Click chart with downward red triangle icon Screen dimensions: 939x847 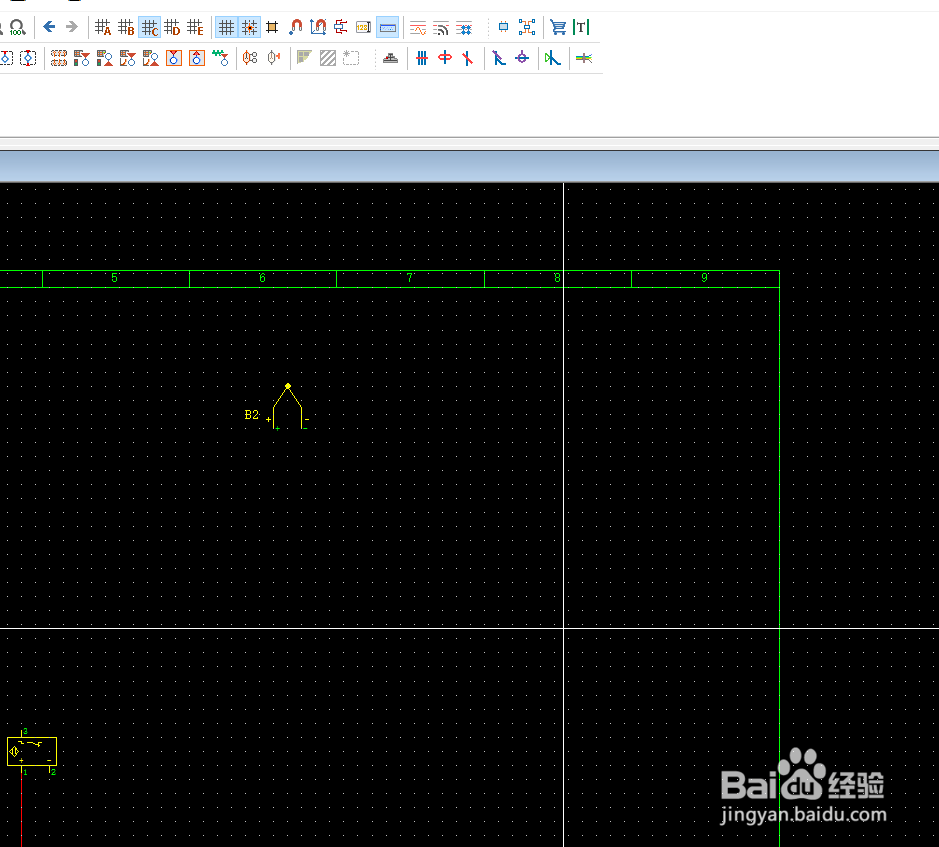[x=128, y=58]
